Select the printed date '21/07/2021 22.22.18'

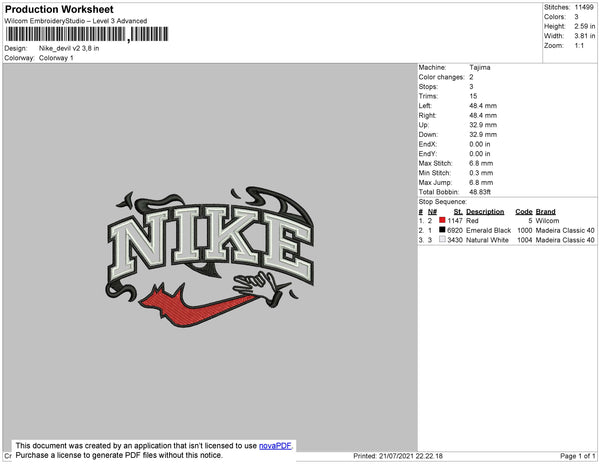411,456
